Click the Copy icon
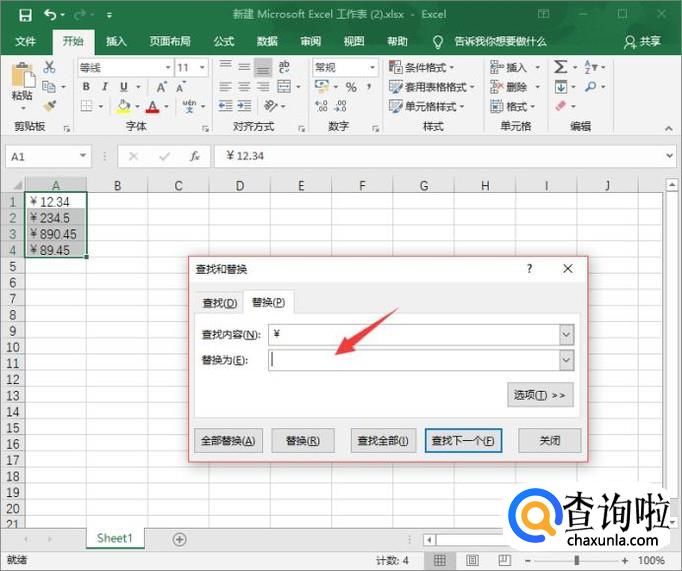 tap(49, 87)
